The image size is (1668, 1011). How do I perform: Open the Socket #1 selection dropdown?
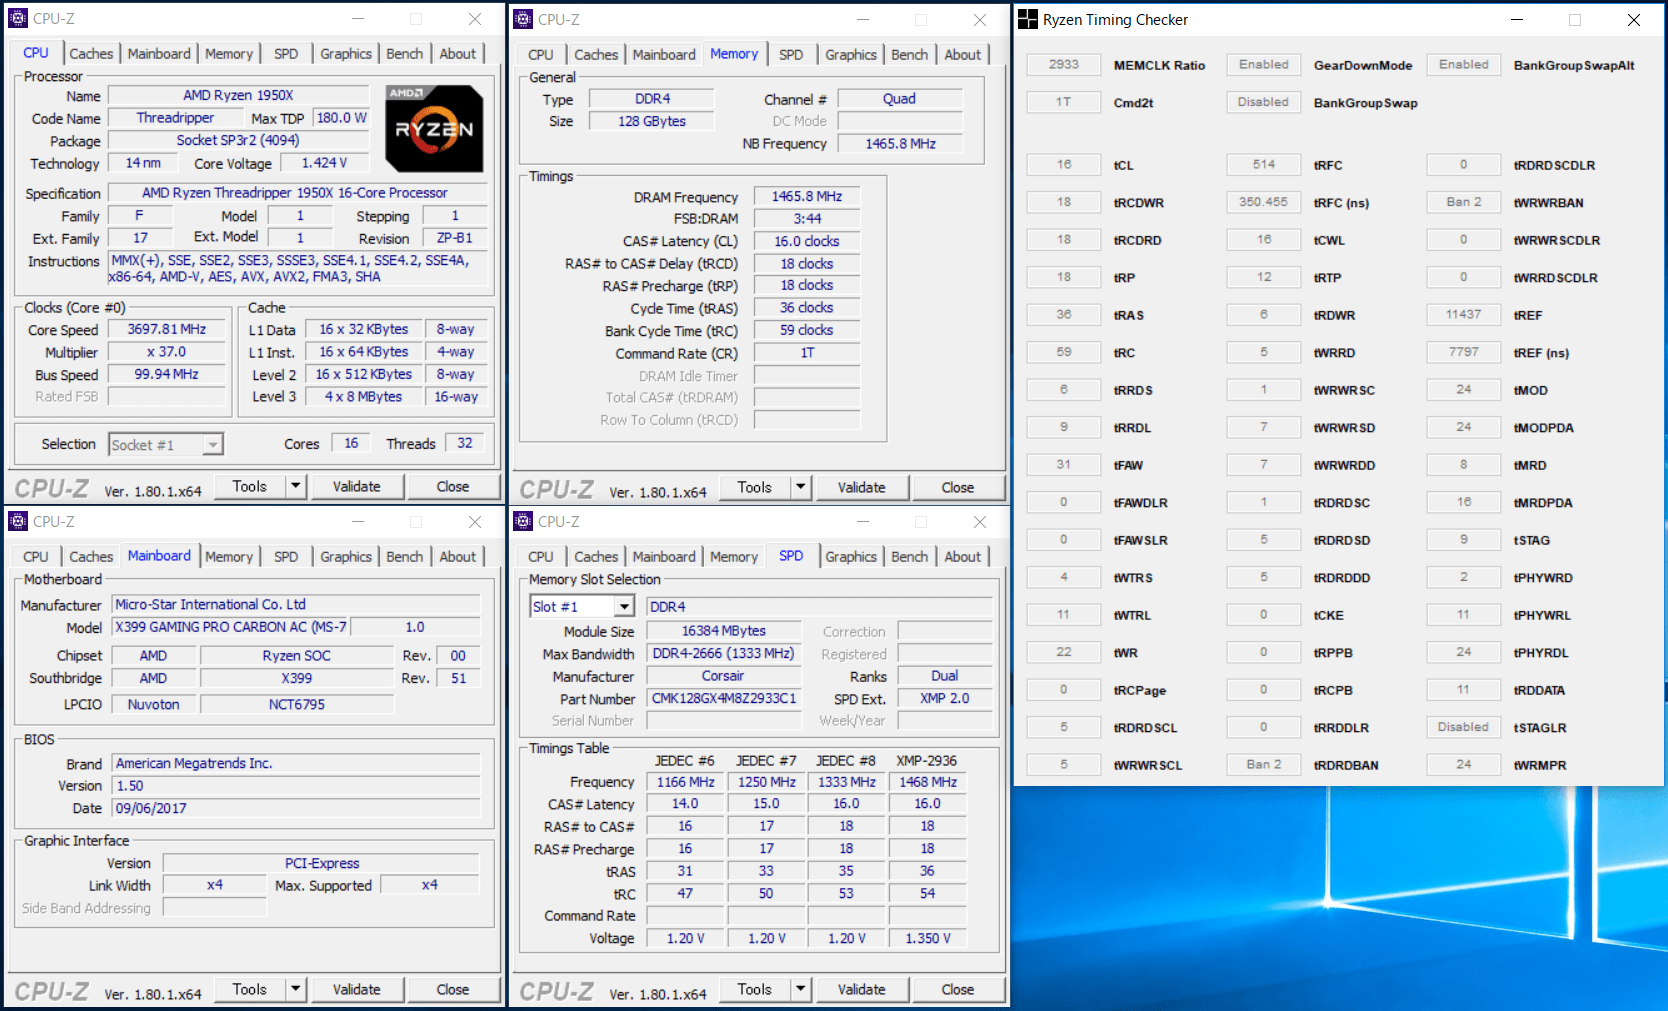(x=213, y=444)
